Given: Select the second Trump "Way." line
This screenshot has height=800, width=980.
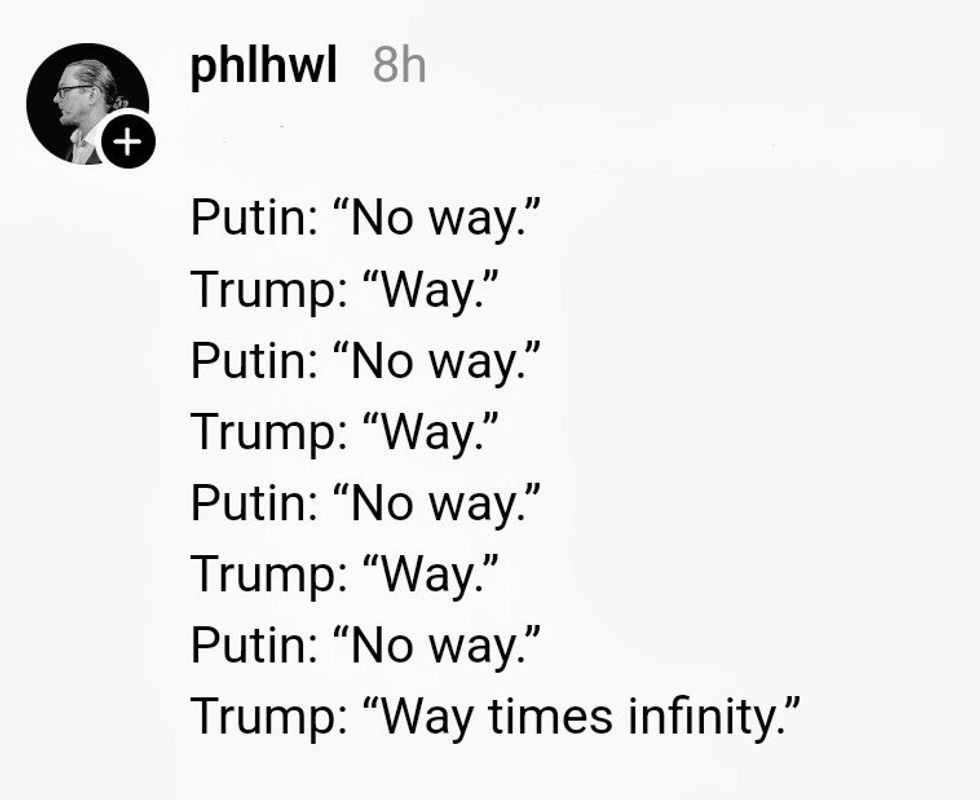Looking at the screenshot, I should coord(344,430).
